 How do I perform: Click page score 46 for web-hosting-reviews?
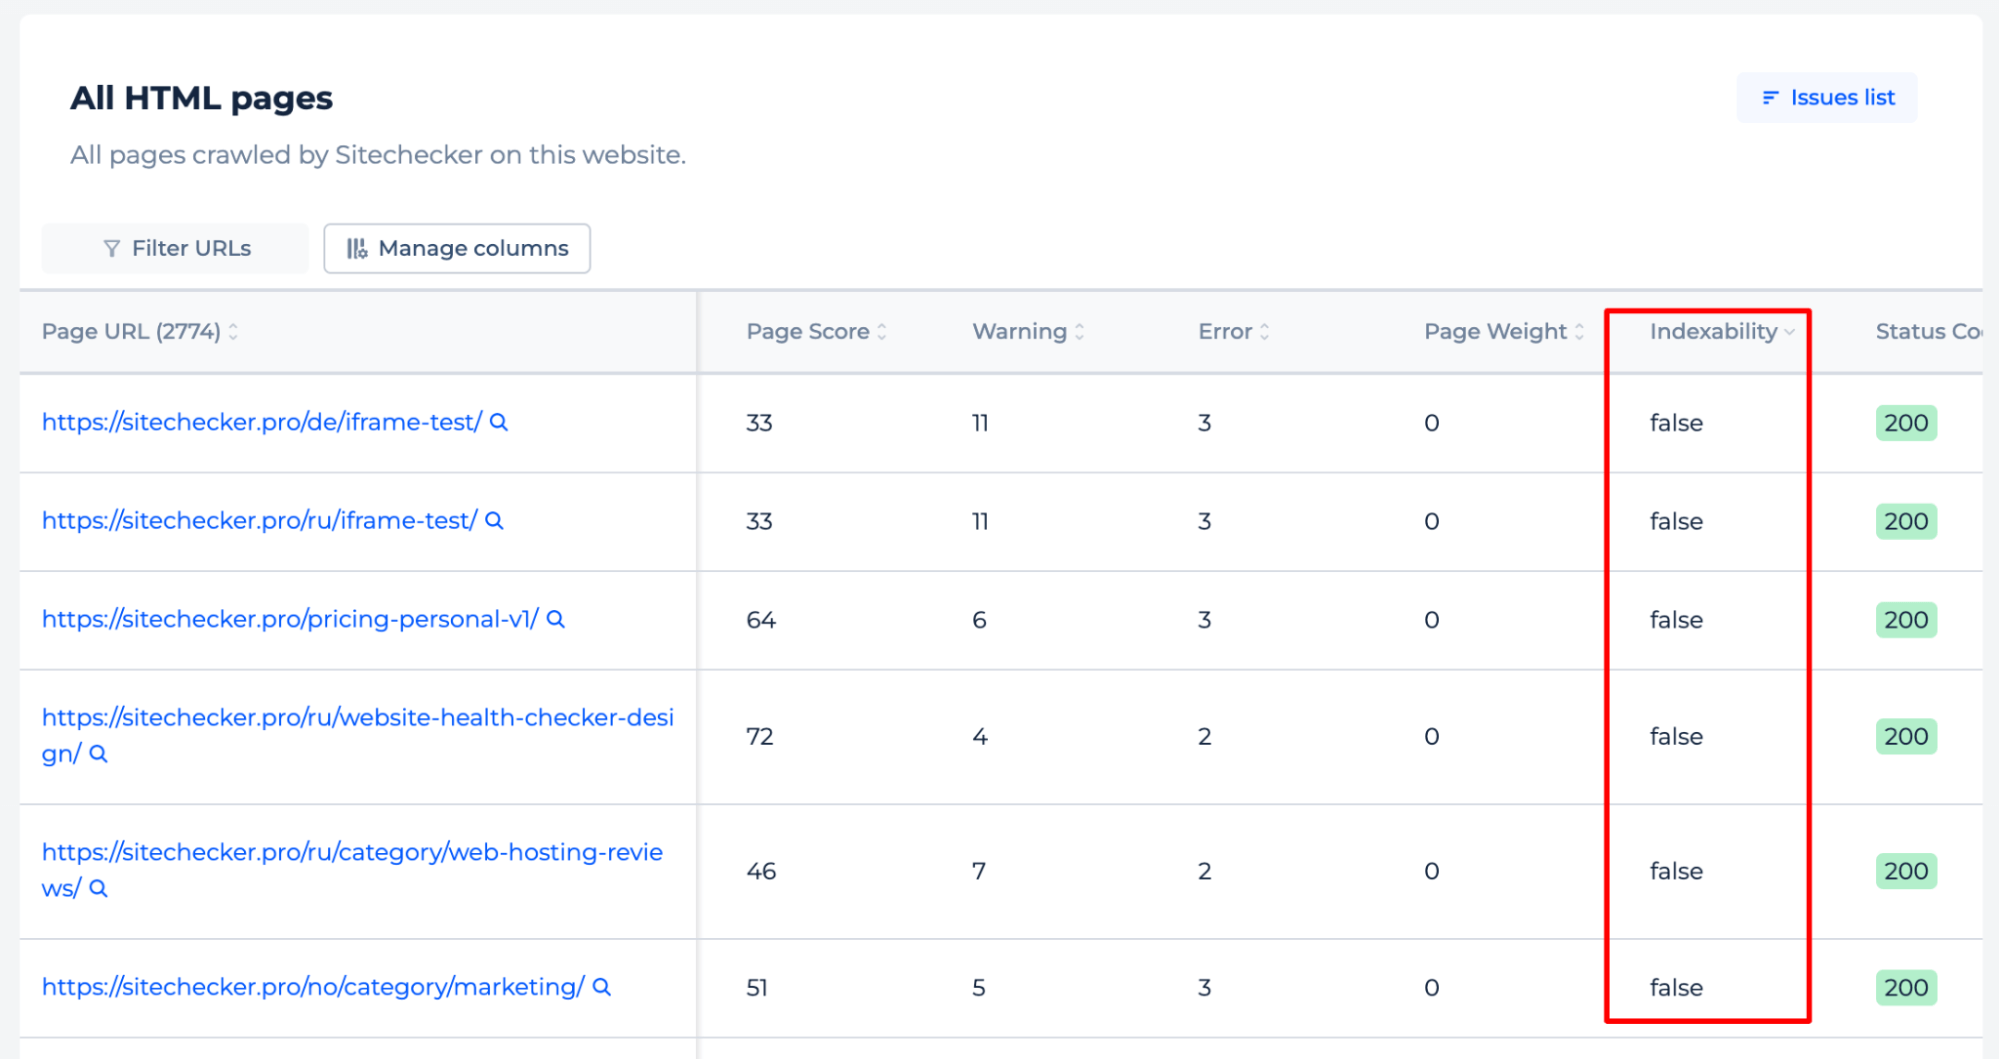[761, 871]
